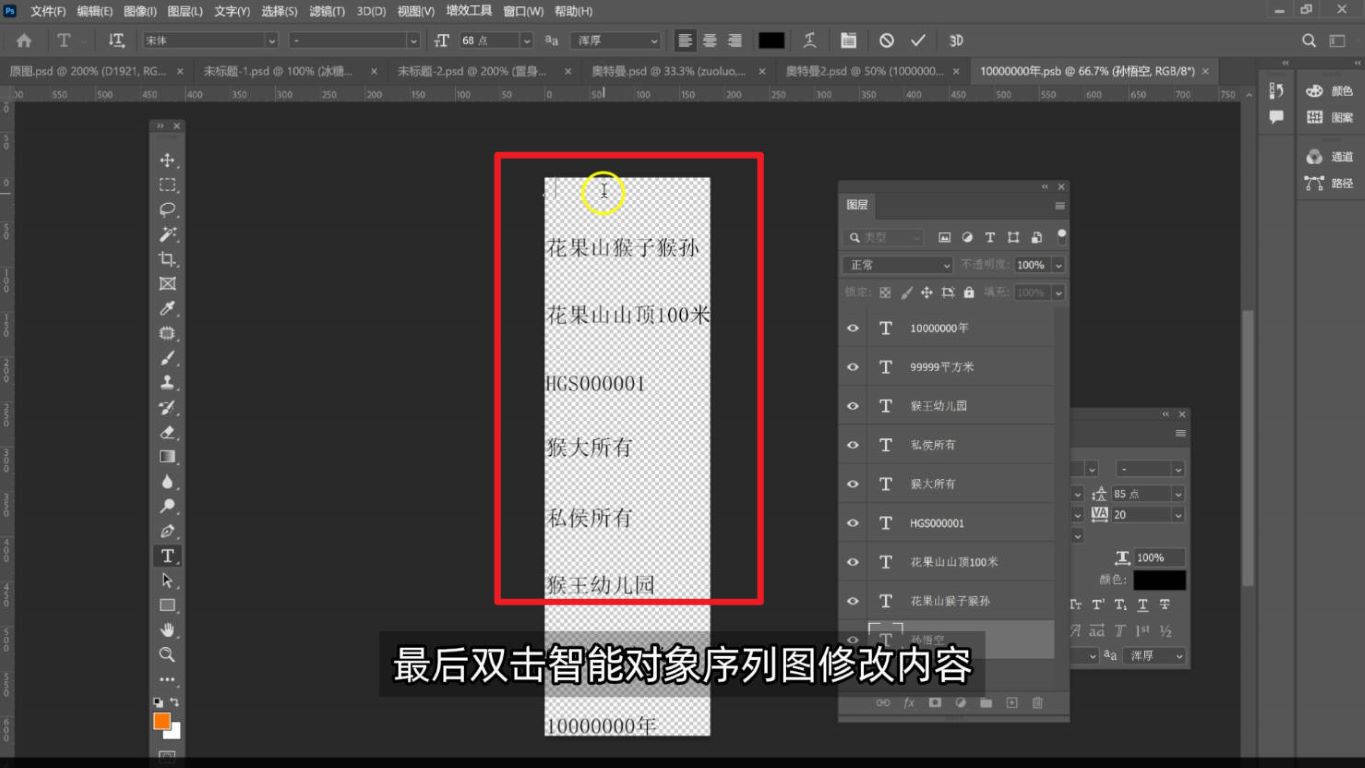Click the warp text icon in the options bar

[810, 40]
